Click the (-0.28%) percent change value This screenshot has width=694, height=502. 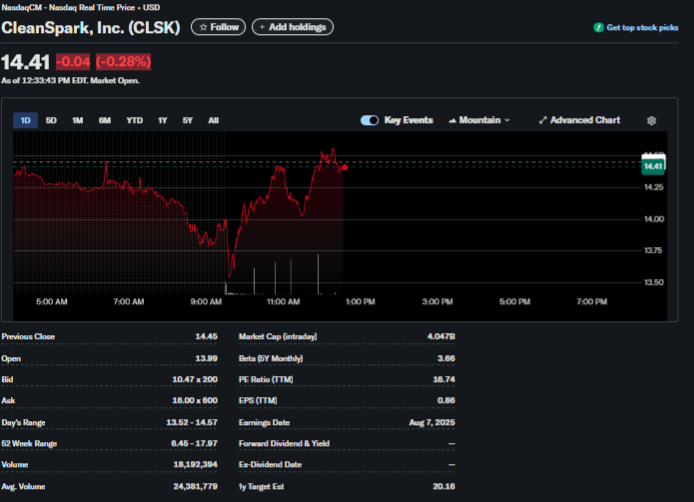[x=123, y=62]
